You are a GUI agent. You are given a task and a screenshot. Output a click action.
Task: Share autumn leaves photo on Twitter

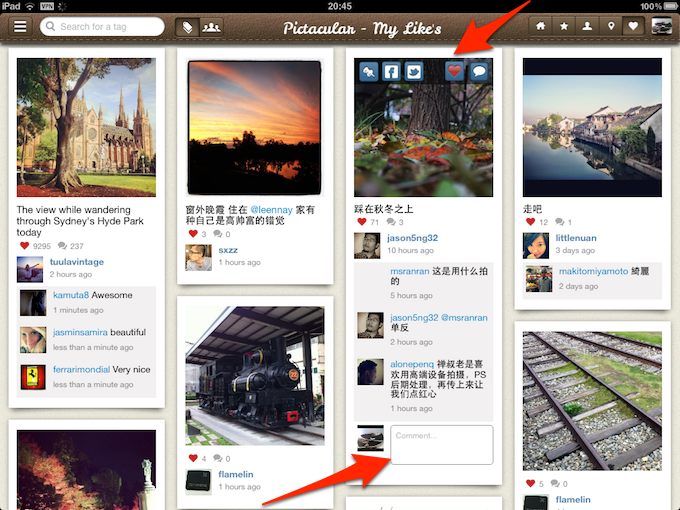pos(414,72)
